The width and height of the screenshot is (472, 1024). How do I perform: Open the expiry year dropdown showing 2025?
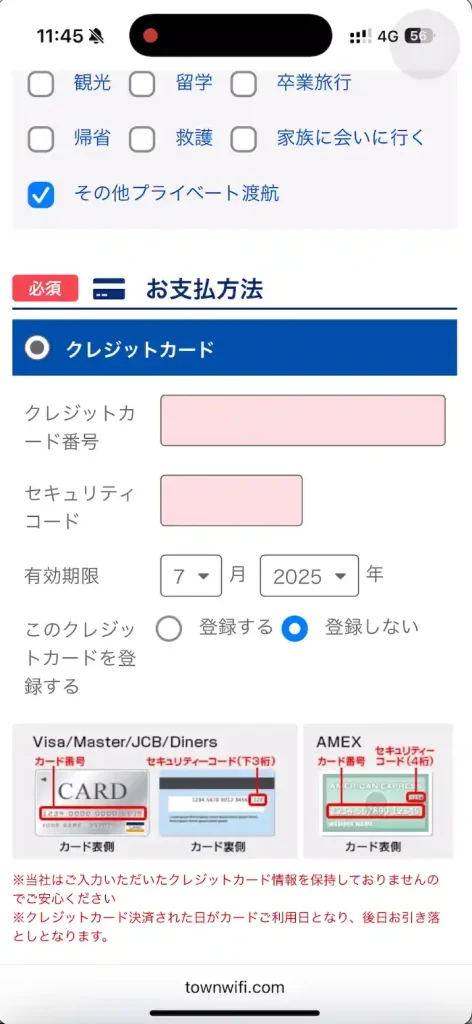pyautogui.click(x=309, y=575)
